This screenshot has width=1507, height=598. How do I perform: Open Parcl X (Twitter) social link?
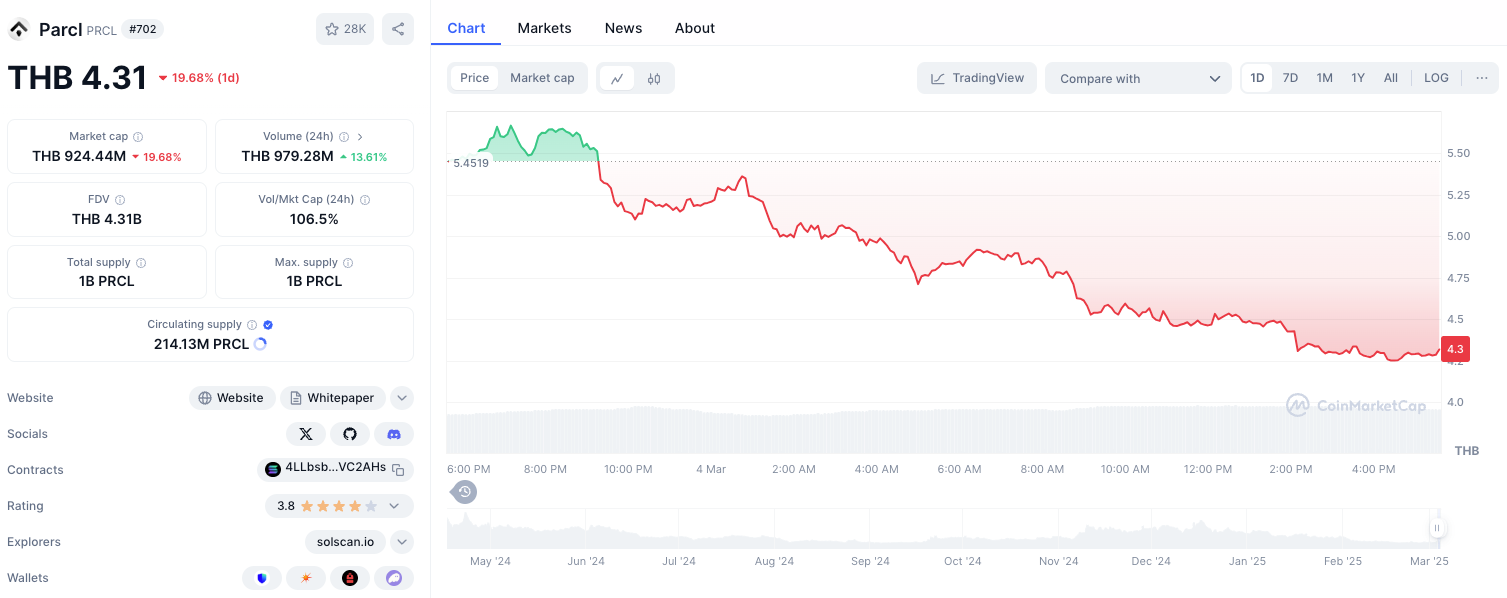(306, 434)
